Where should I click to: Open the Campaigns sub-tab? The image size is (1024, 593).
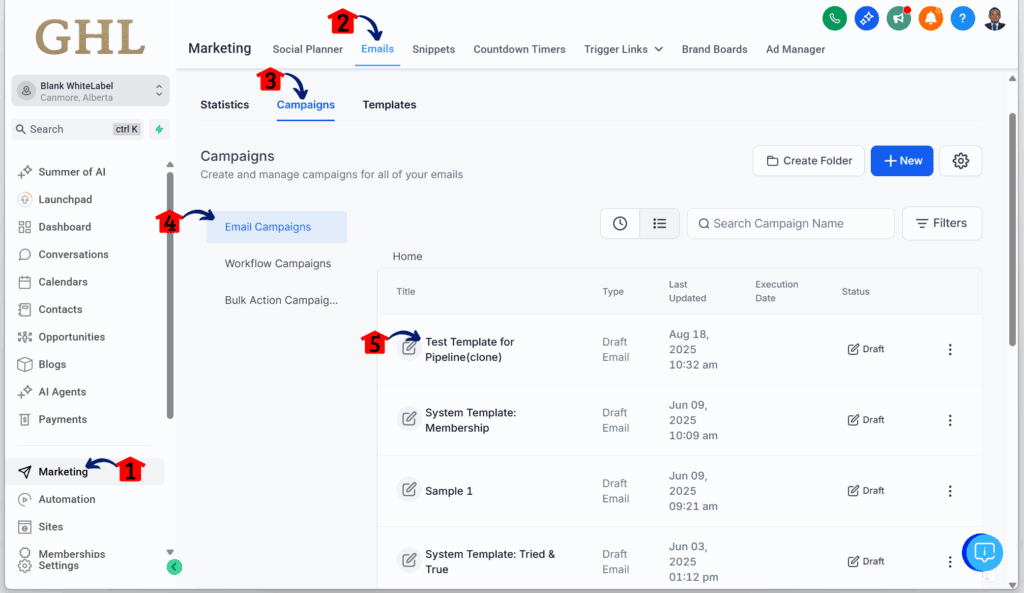pyautogui.click(x=306, y=104)
